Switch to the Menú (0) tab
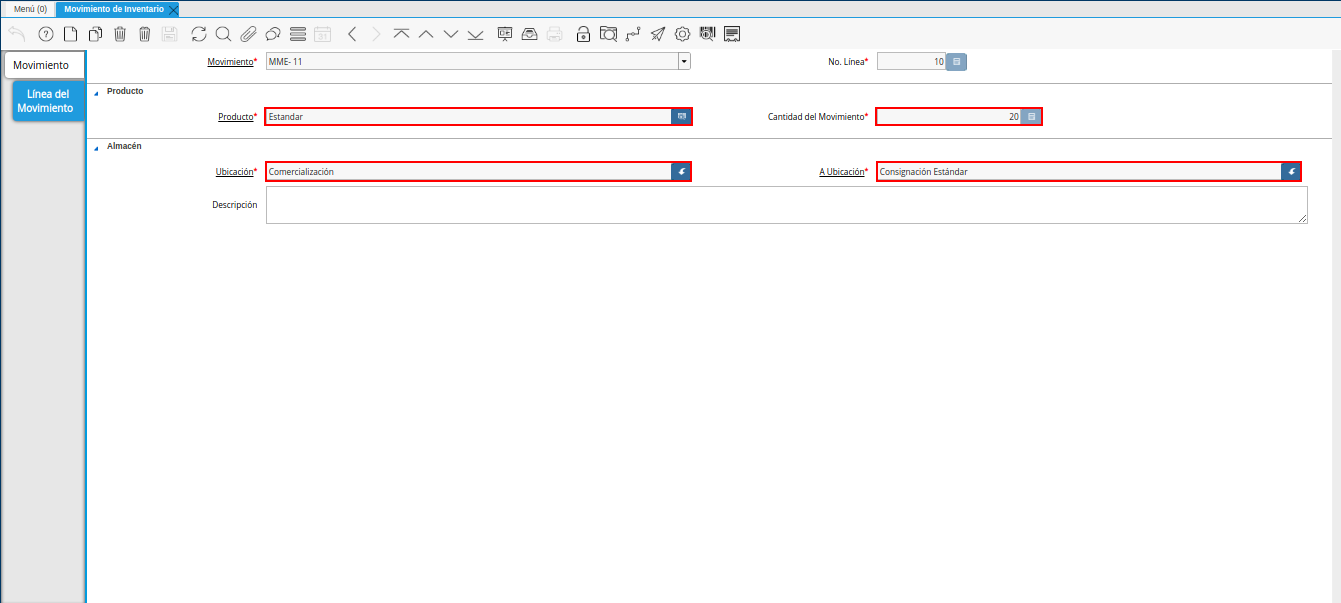The width and height of the screenshot is (1341, 603). (x=30, y=9)
